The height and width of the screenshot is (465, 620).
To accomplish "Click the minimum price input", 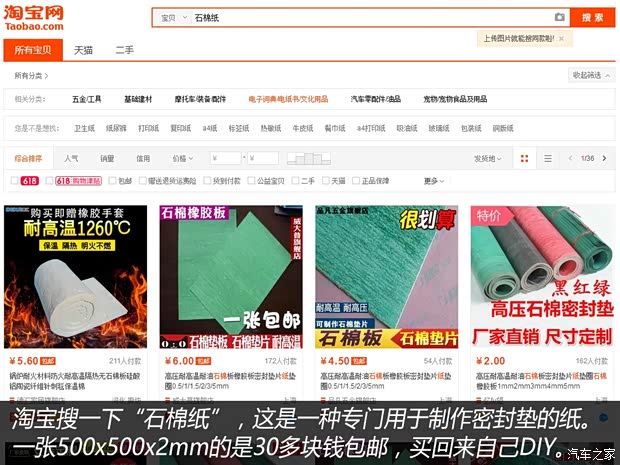I will point(225,159).
